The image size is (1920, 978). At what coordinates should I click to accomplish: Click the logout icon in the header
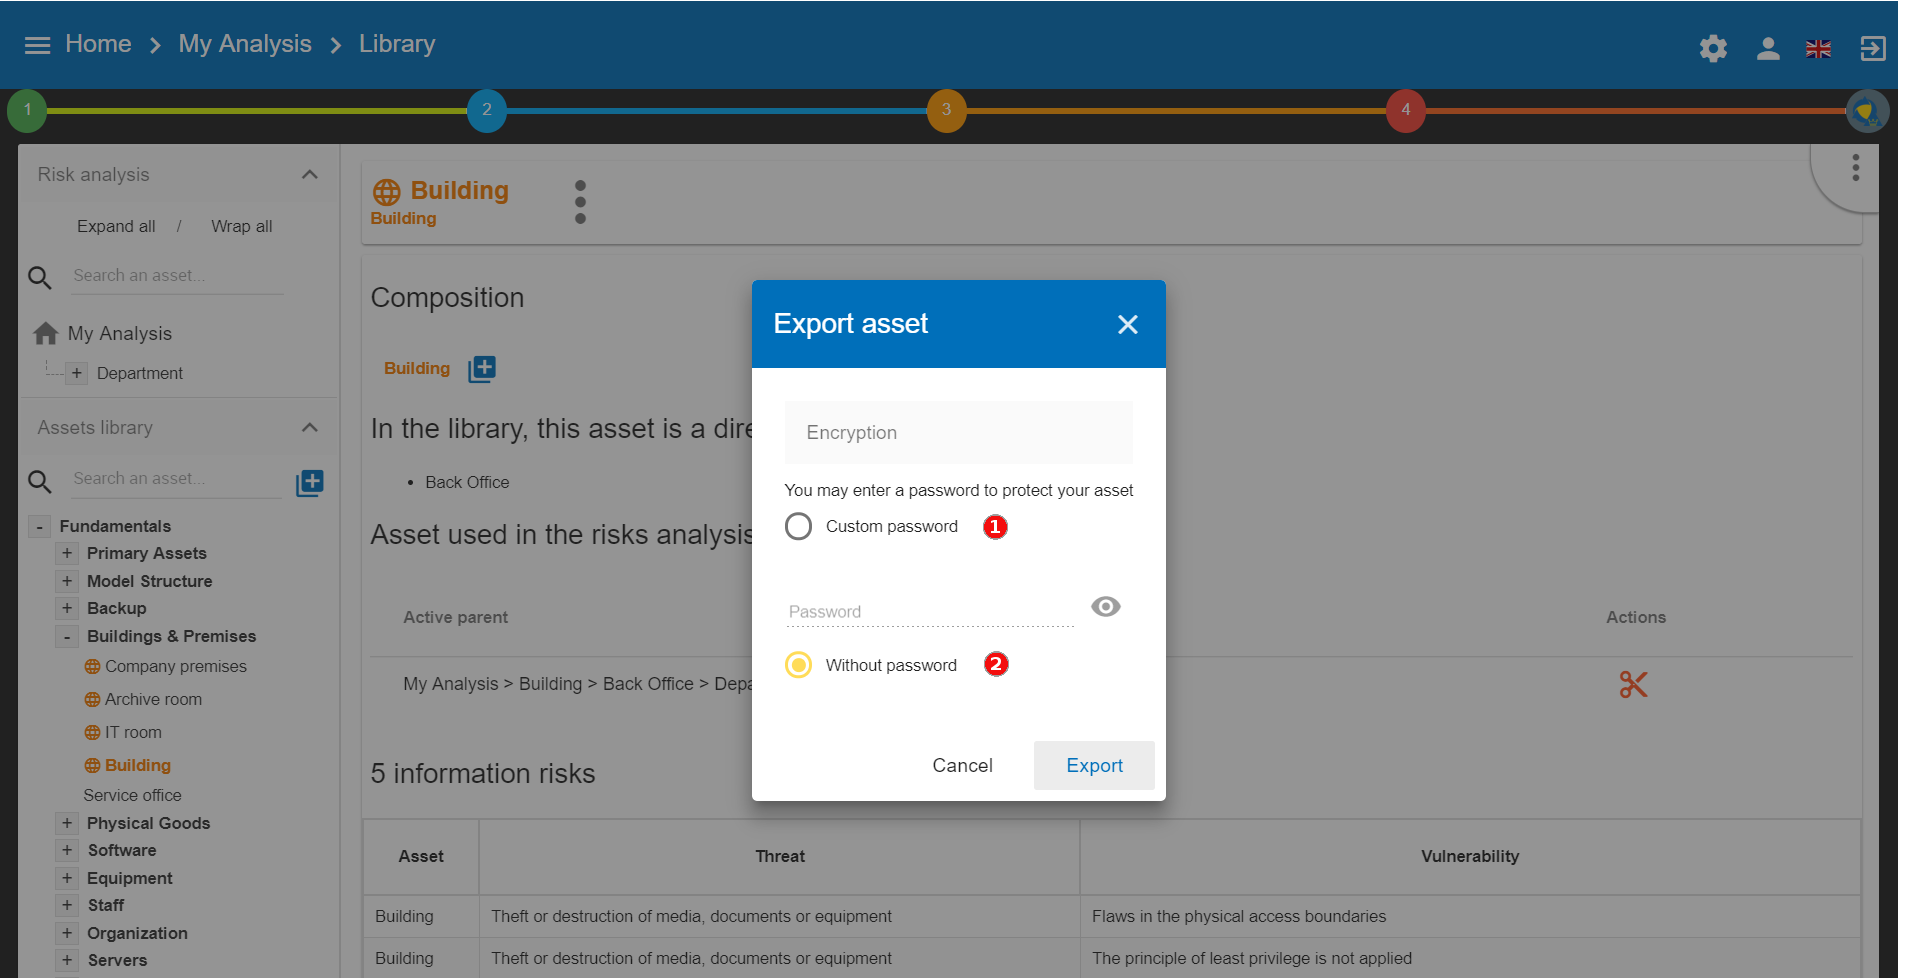coord(1873,48)
